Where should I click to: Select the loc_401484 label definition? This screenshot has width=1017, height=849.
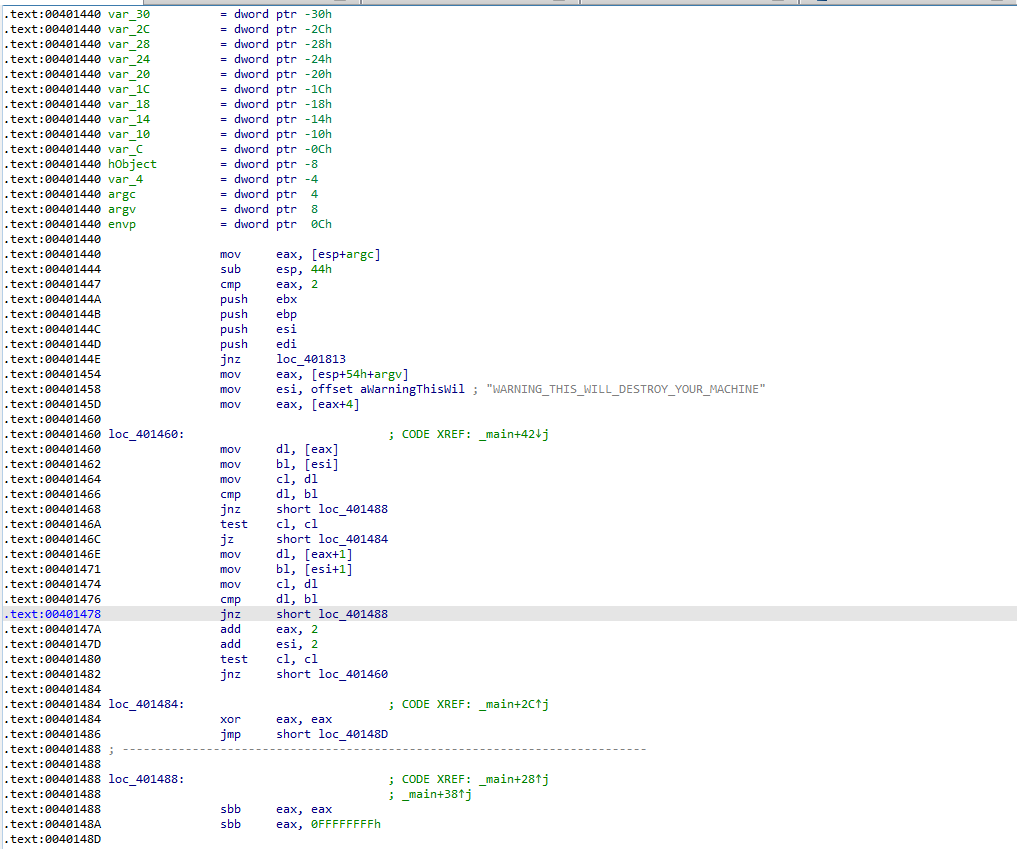coord(146,704)
